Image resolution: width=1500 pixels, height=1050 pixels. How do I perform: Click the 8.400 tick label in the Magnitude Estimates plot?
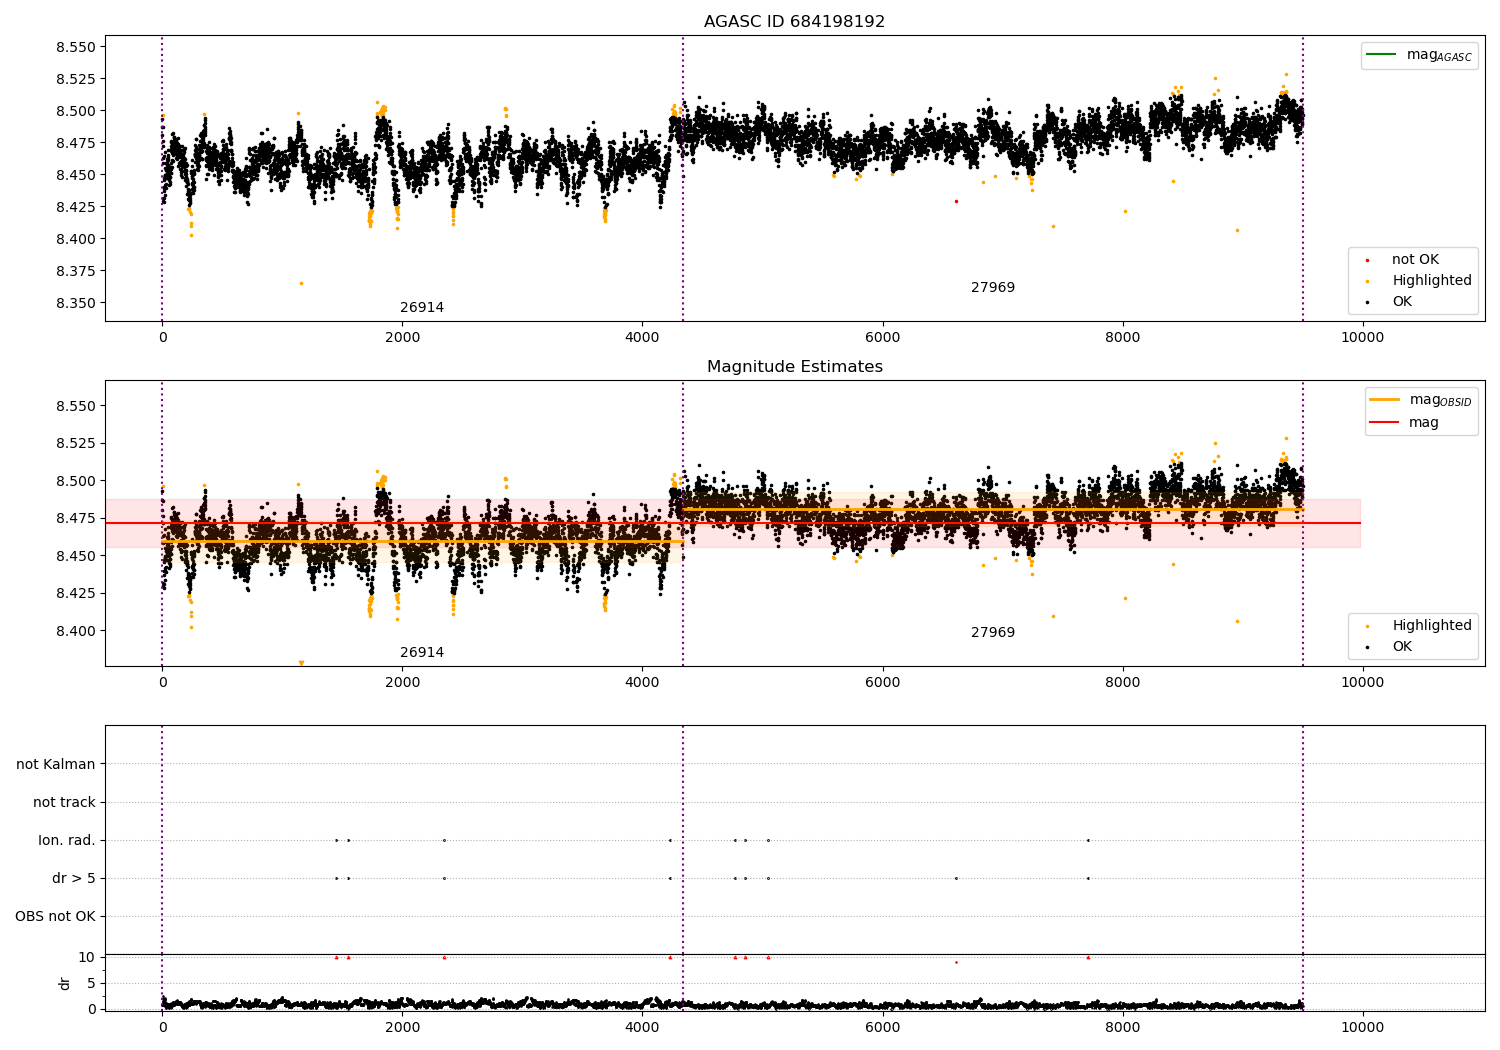coord(75,631)
